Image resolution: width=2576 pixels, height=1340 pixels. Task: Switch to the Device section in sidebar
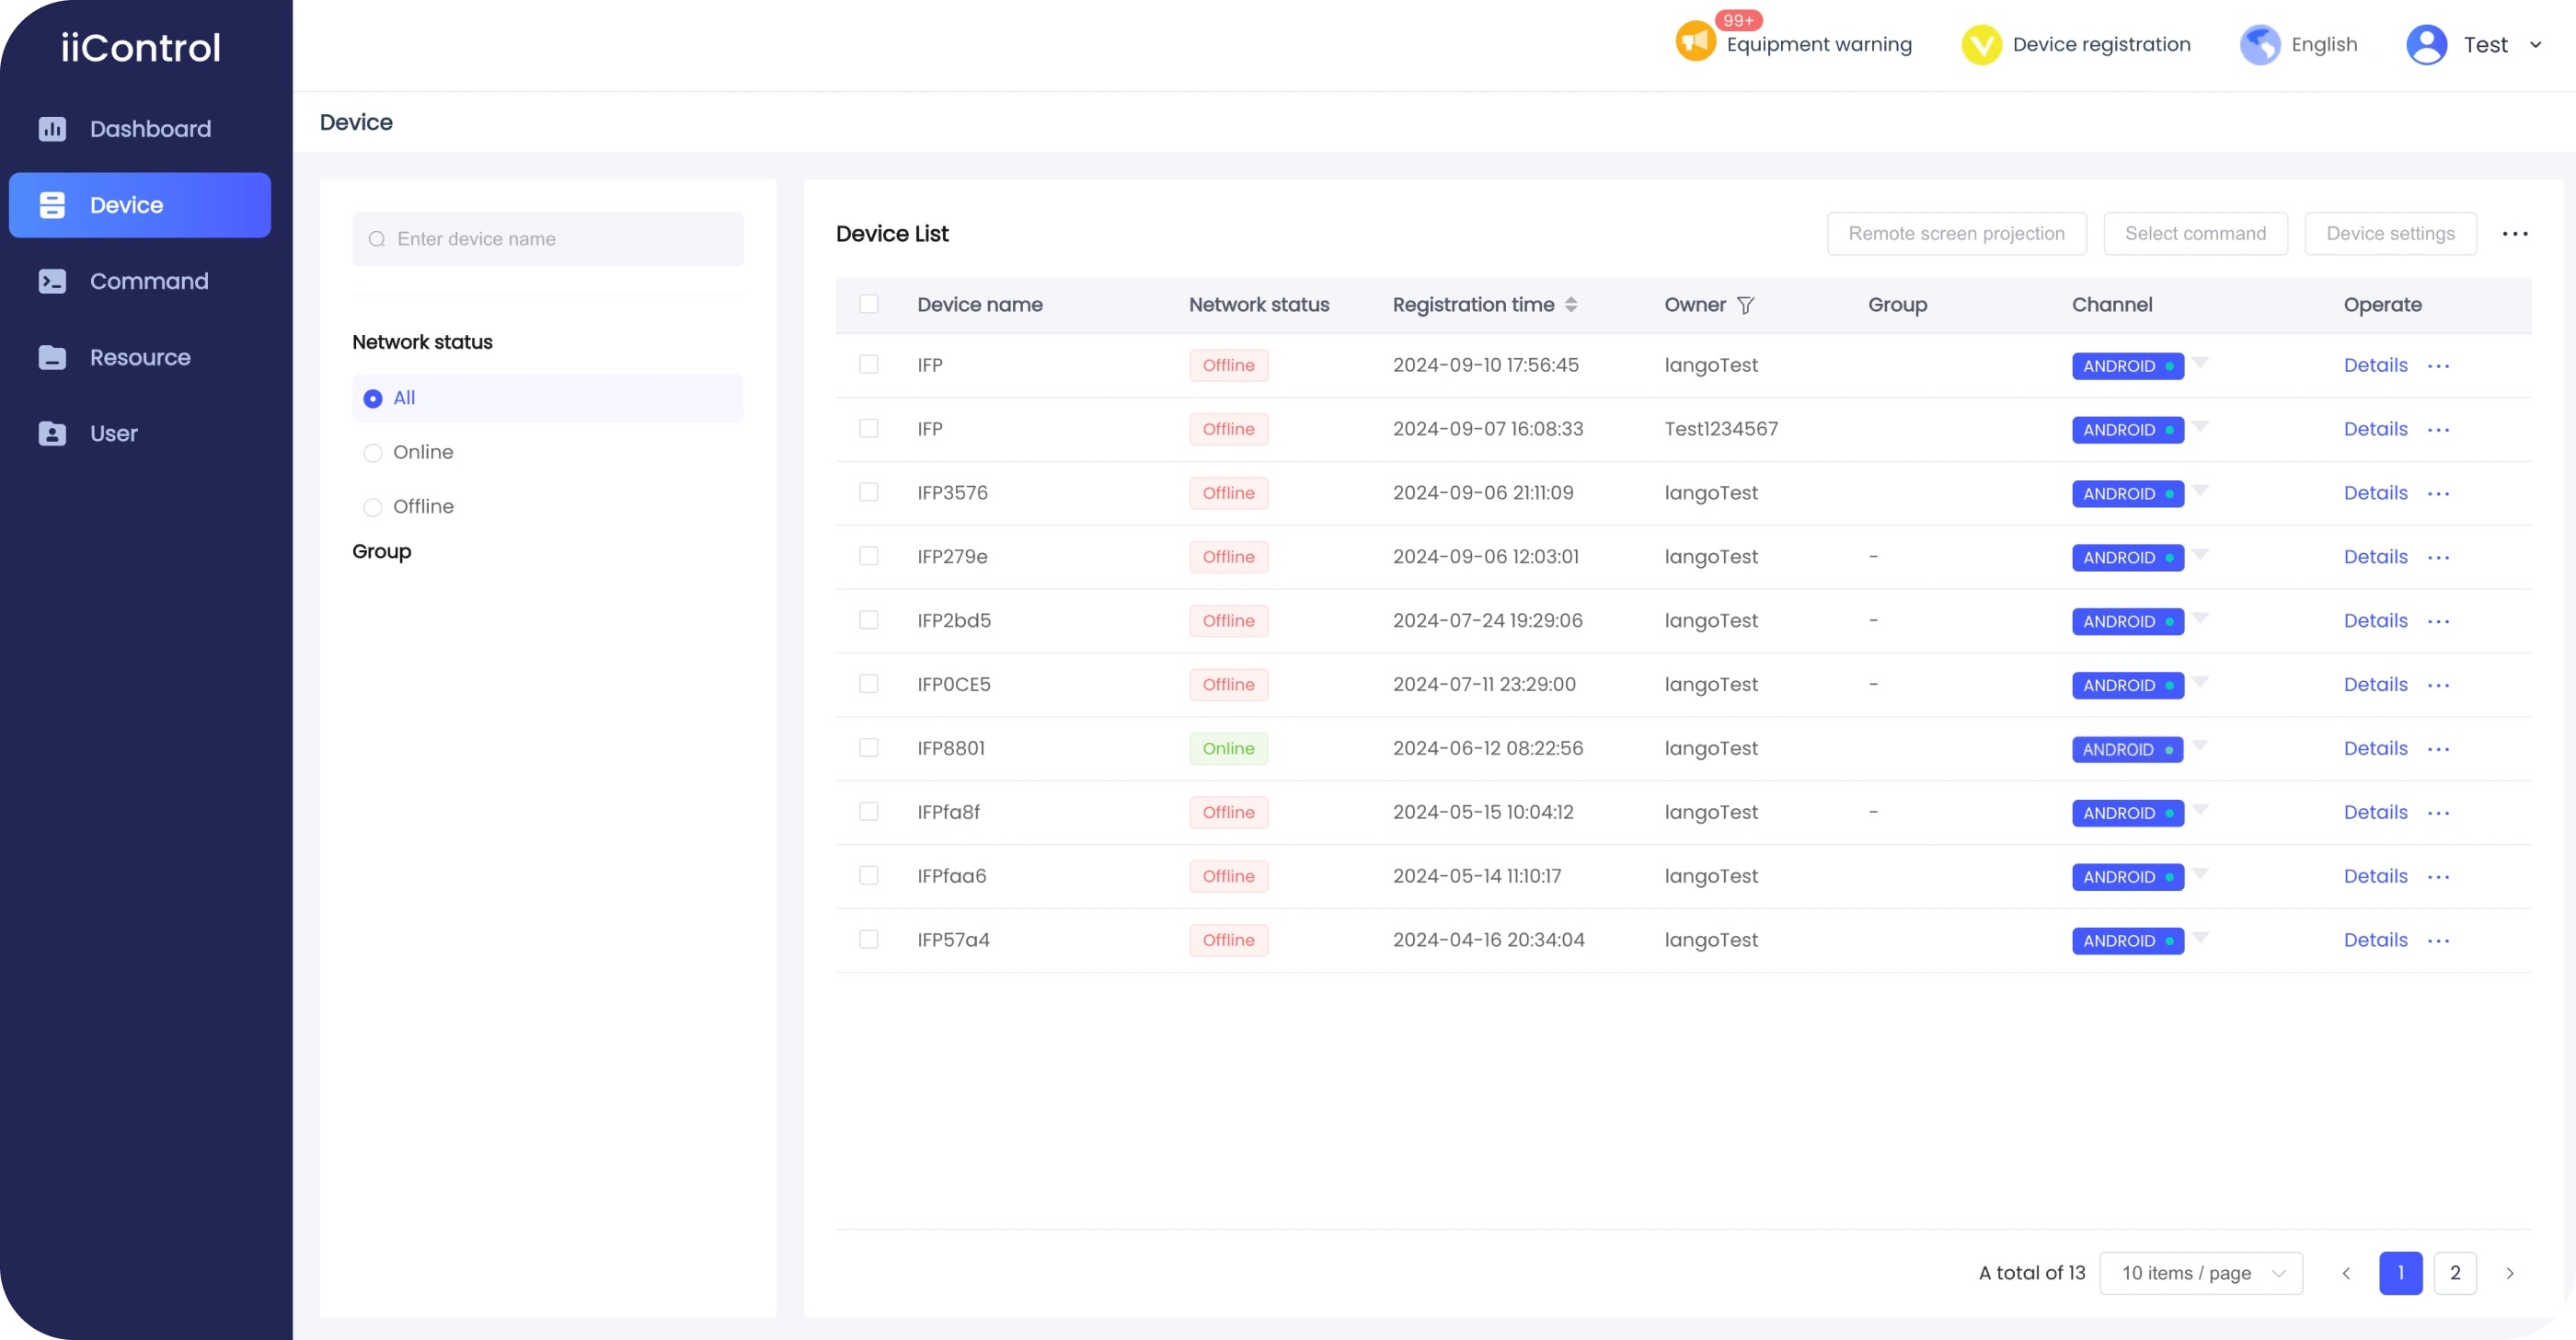point(126,205)
